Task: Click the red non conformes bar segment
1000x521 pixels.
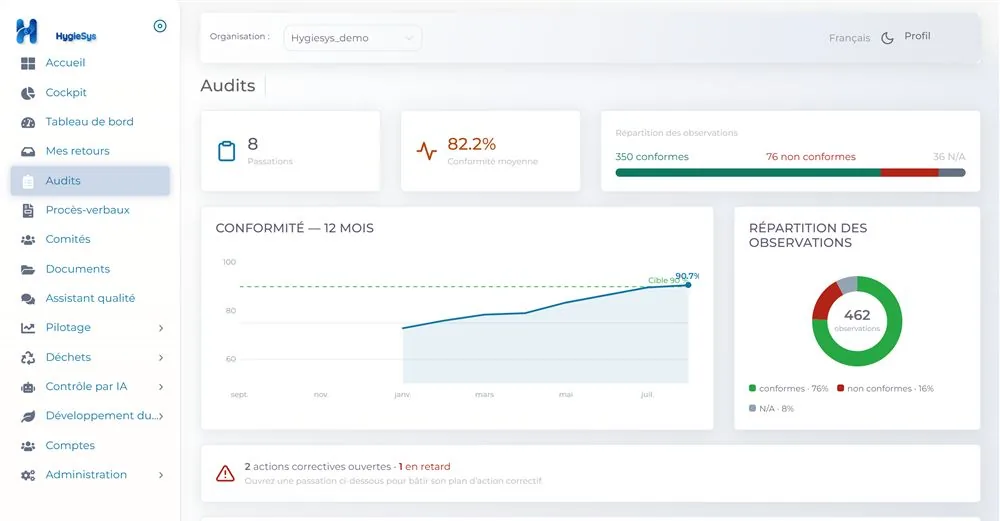Action: (x=909, y=173)
